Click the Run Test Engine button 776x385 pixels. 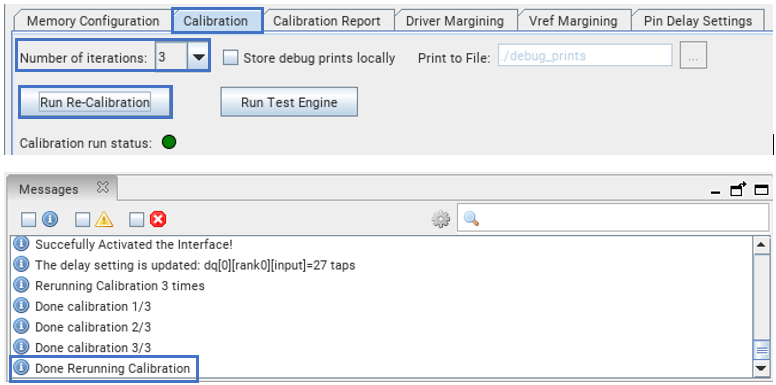tap(289, 102)
